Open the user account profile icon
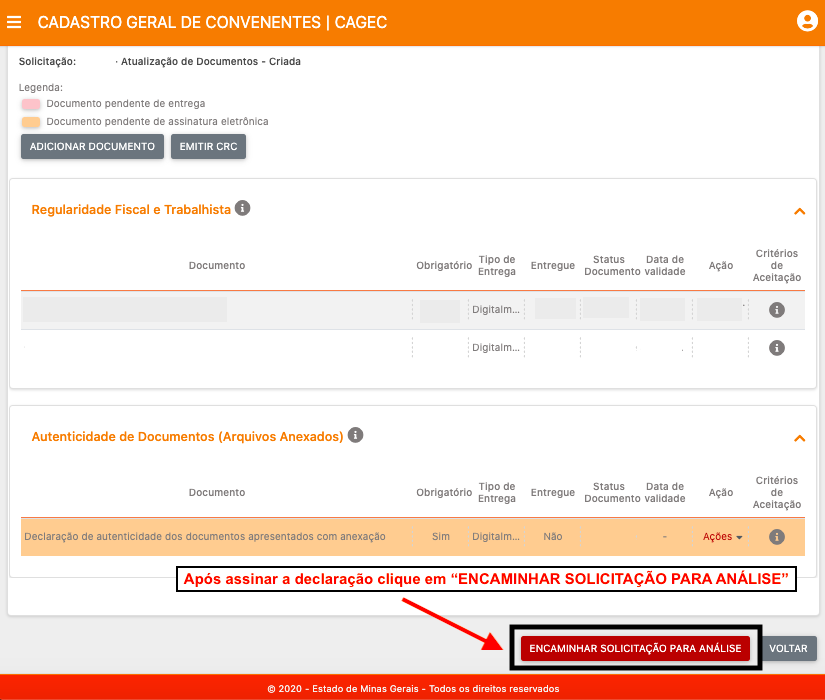 pyautogui.click(x=806, y=21)
